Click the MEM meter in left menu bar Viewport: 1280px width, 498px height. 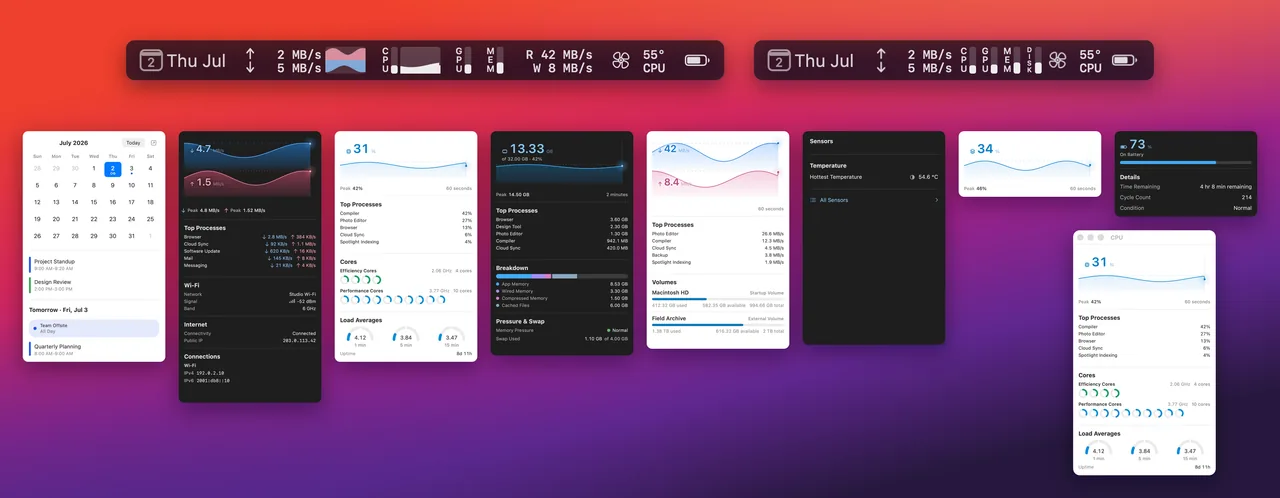494,60
